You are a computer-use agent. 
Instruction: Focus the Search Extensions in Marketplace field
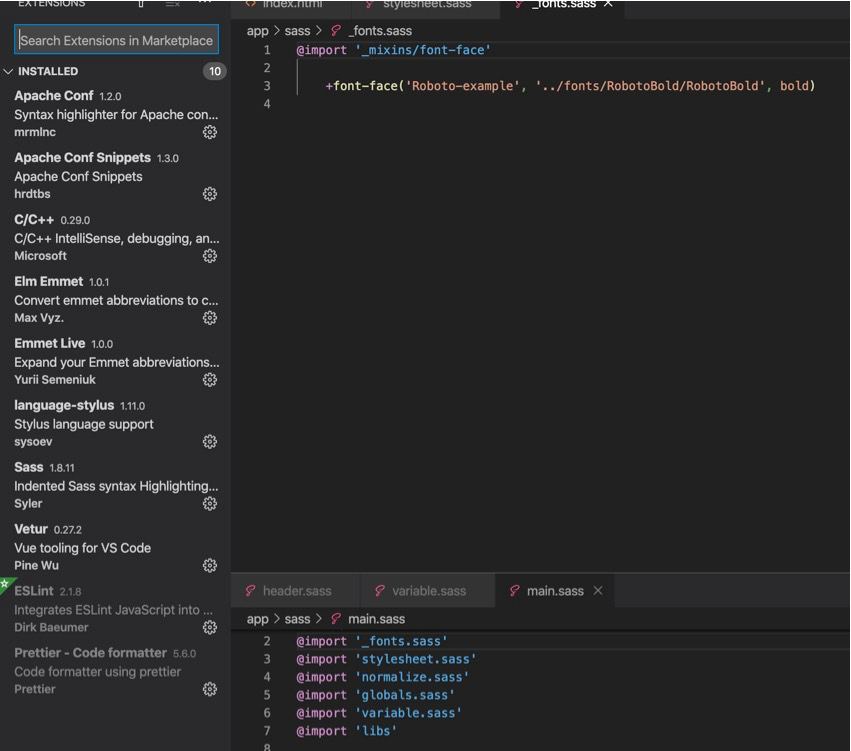coord(116,40)
